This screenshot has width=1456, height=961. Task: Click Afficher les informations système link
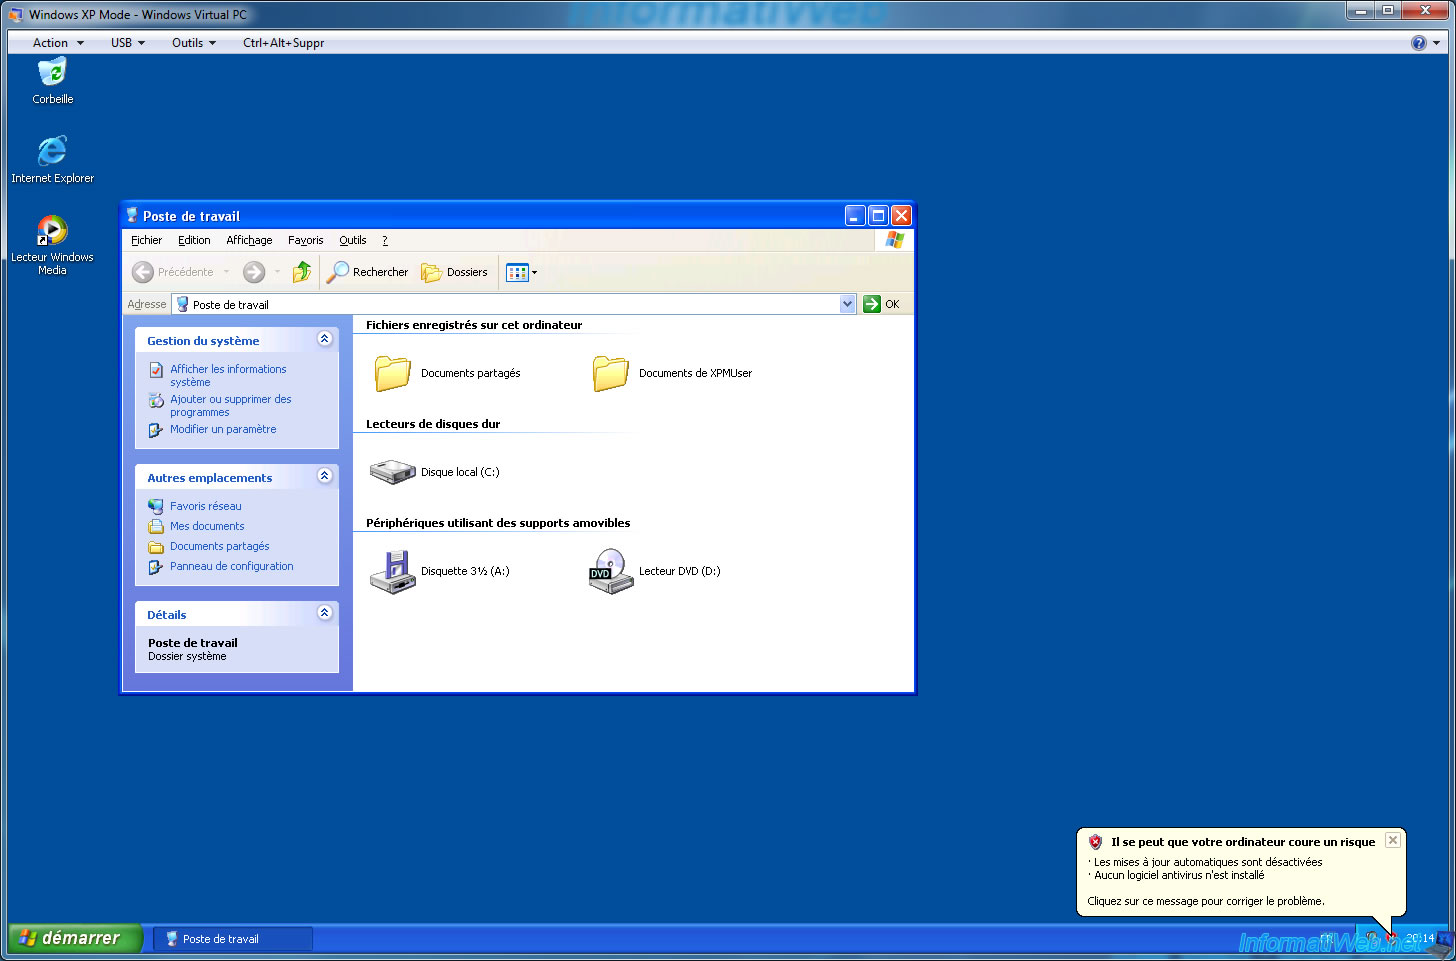click(x=228, y=375)
